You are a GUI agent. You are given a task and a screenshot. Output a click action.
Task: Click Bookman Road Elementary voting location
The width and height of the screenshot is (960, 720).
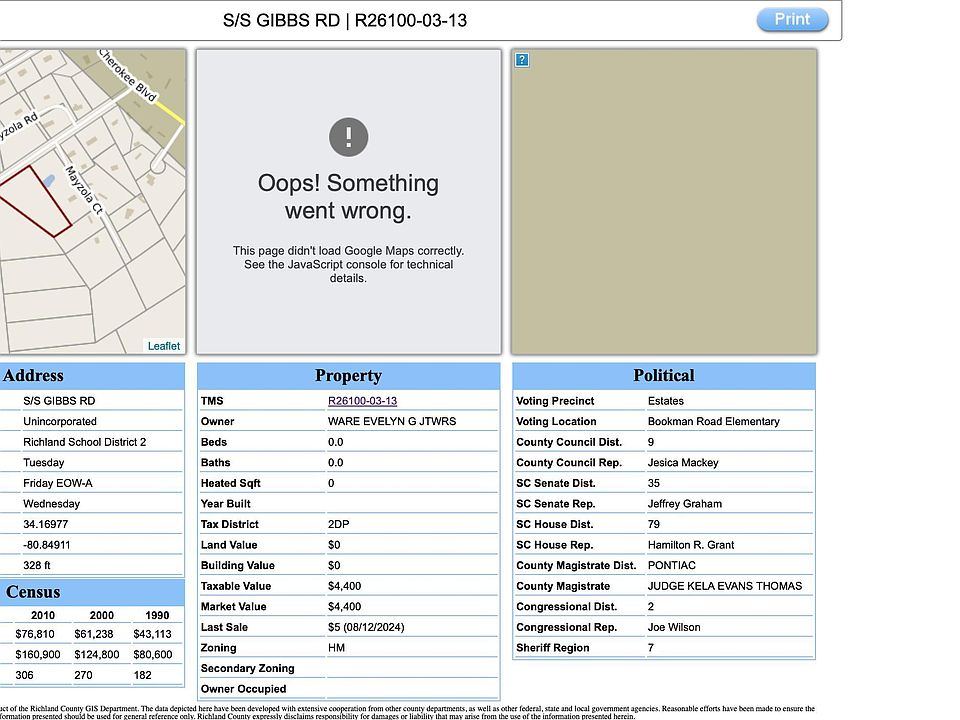(714, 422)
